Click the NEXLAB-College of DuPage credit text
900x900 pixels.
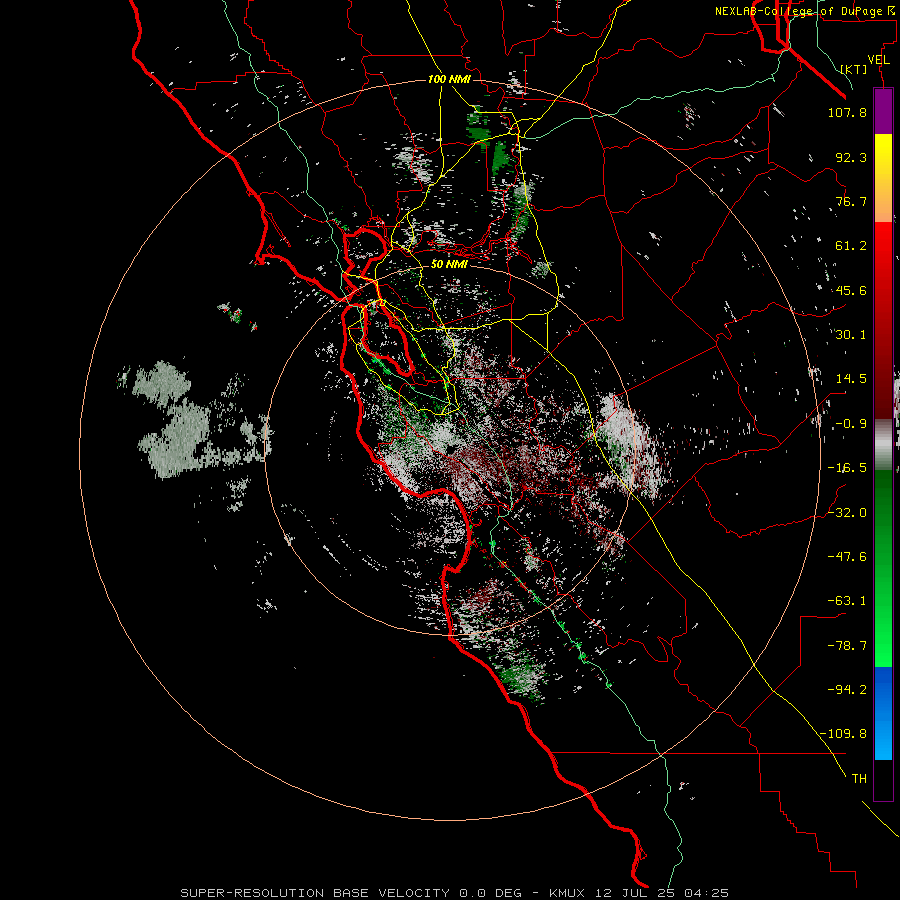(805, 11)
